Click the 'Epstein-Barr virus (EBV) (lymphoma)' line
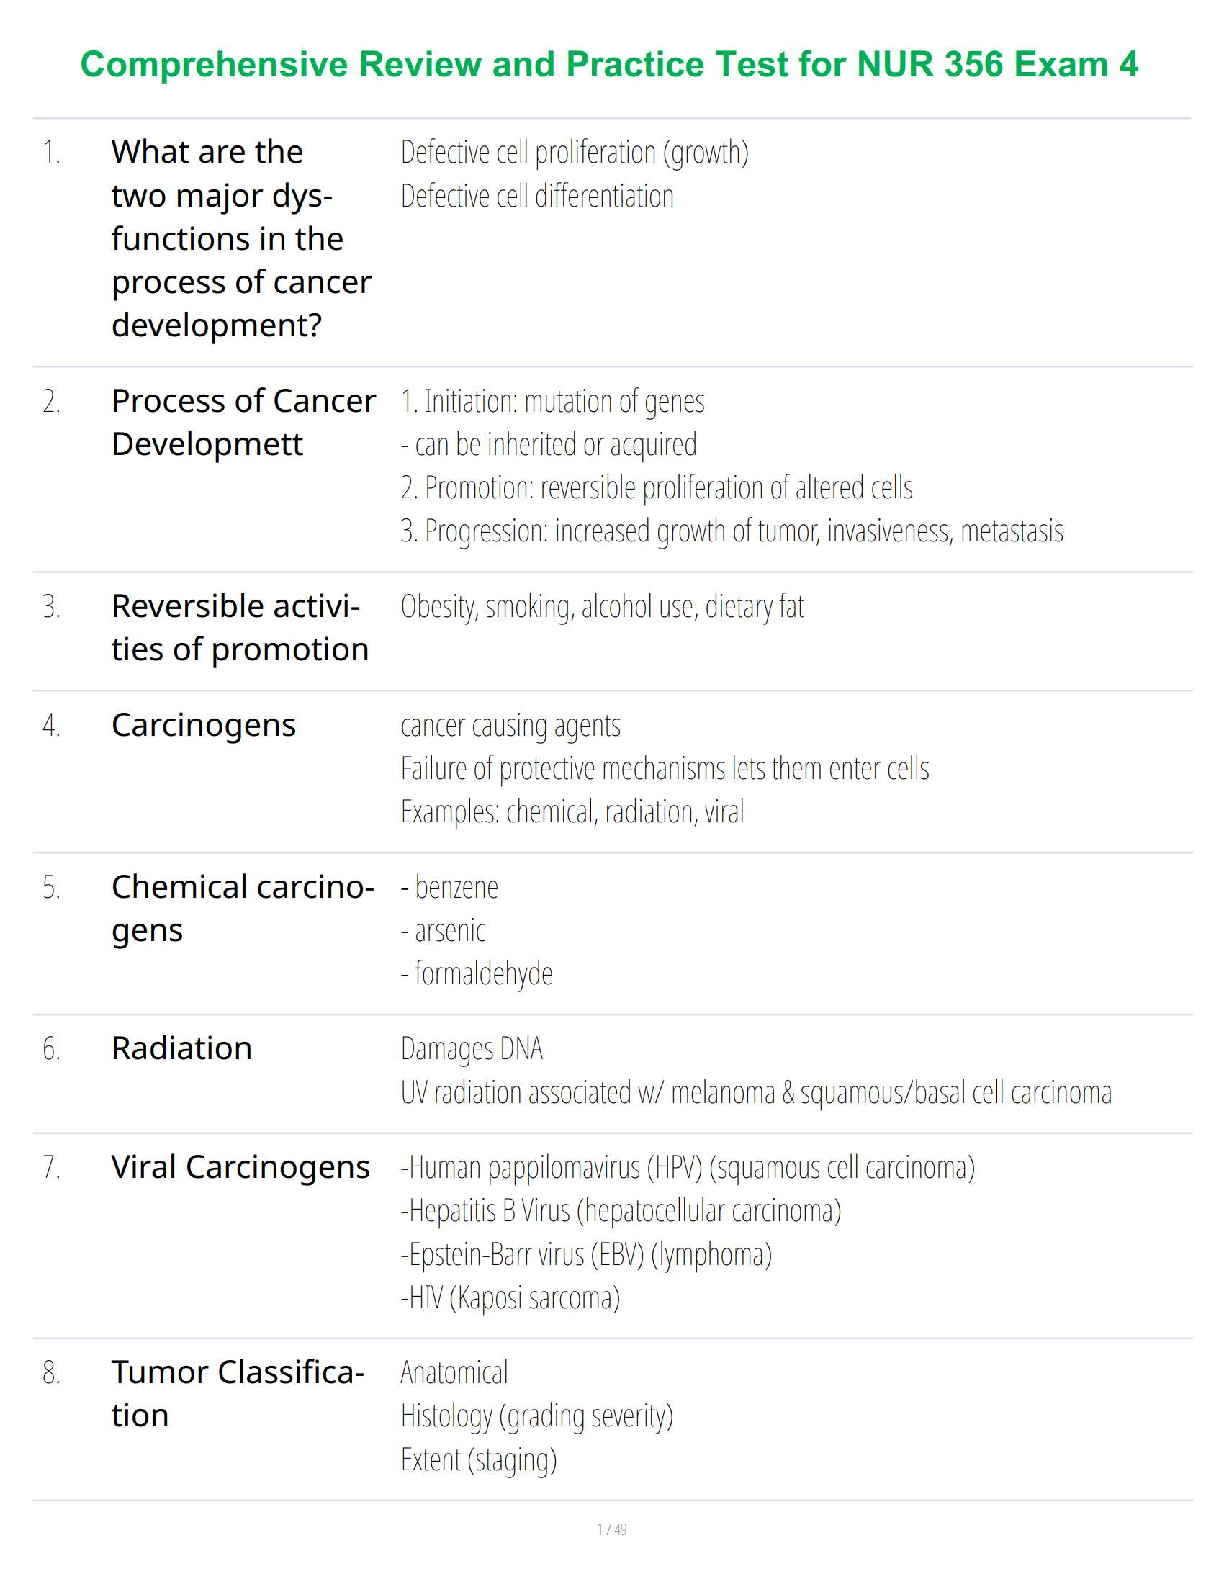 tap(586, 1255)
